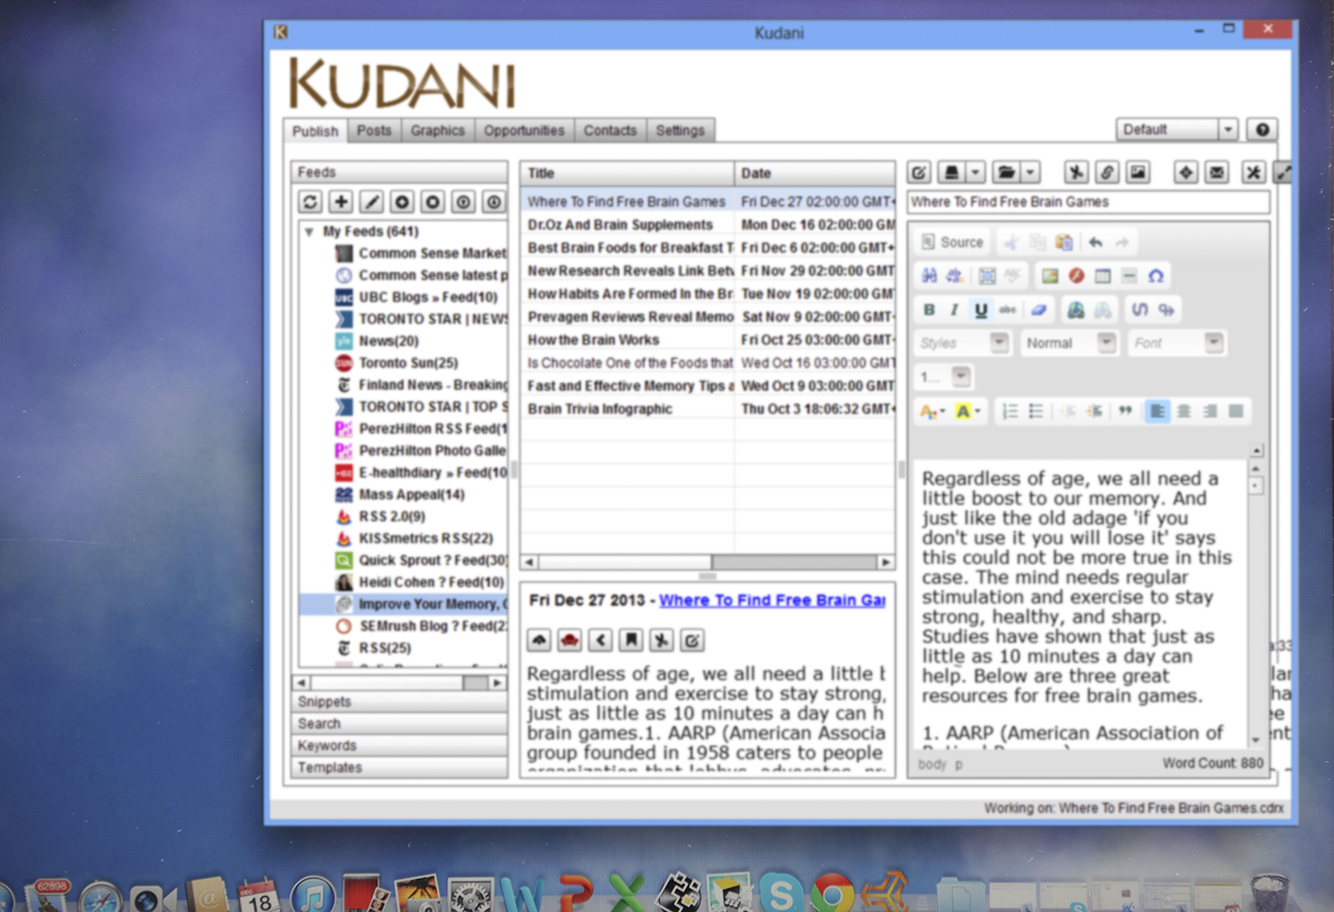Toggle left text alignment

(x=1157, y=411)
